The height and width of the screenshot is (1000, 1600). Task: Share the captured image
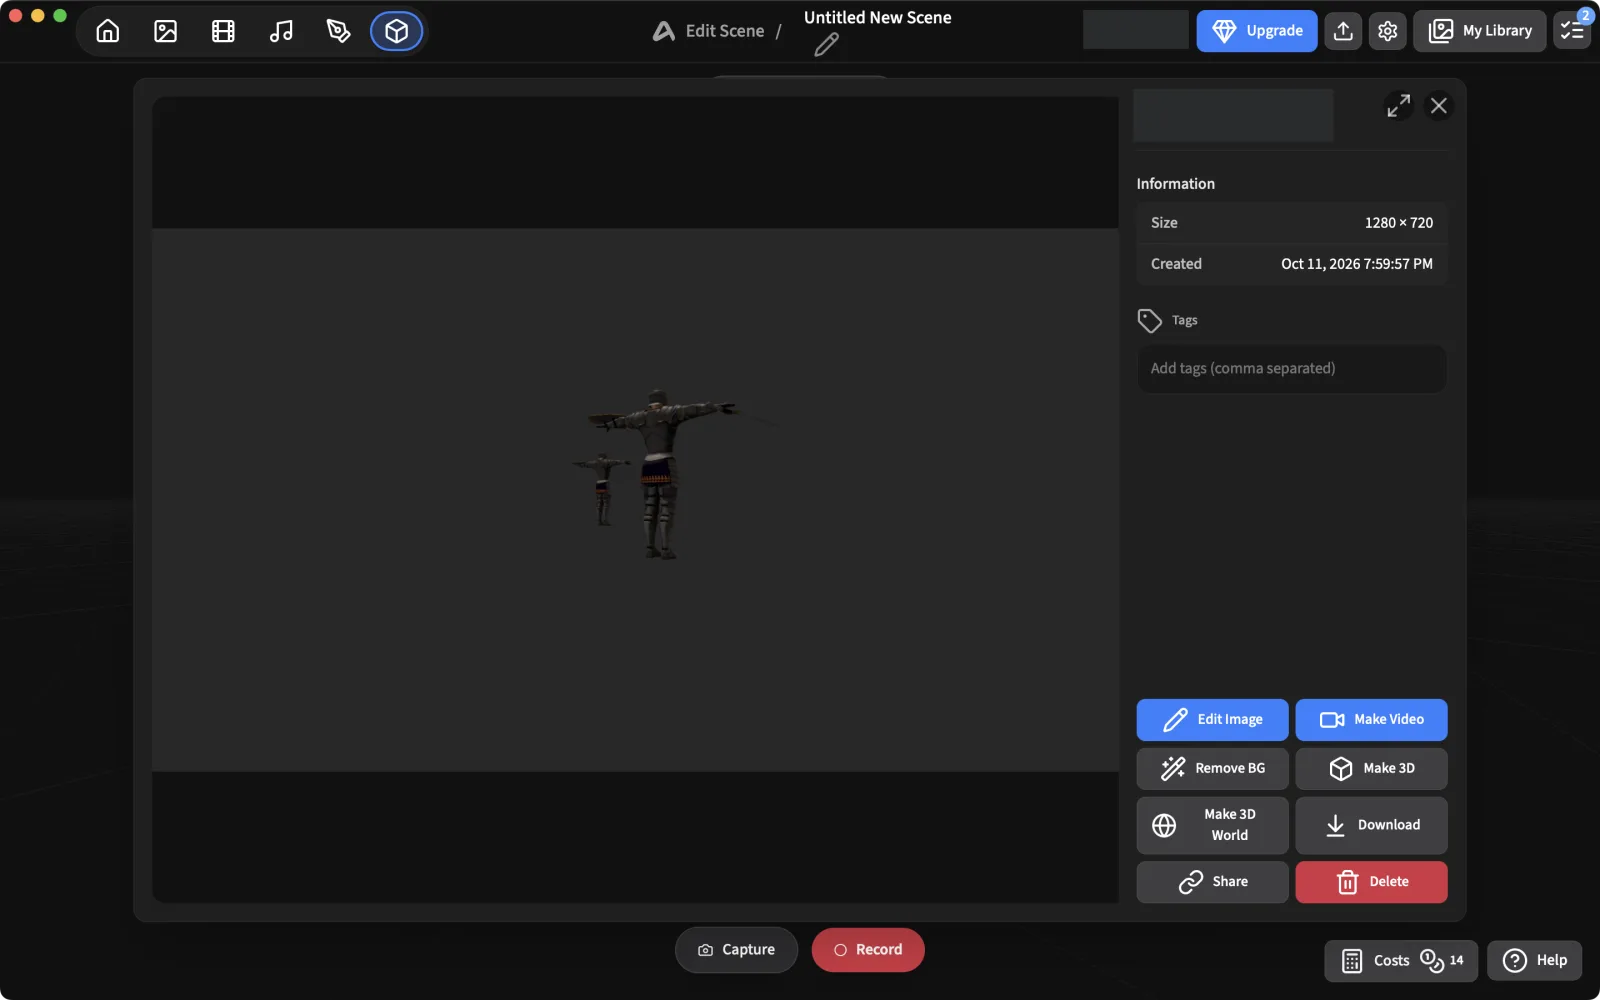pos(1212,882)
